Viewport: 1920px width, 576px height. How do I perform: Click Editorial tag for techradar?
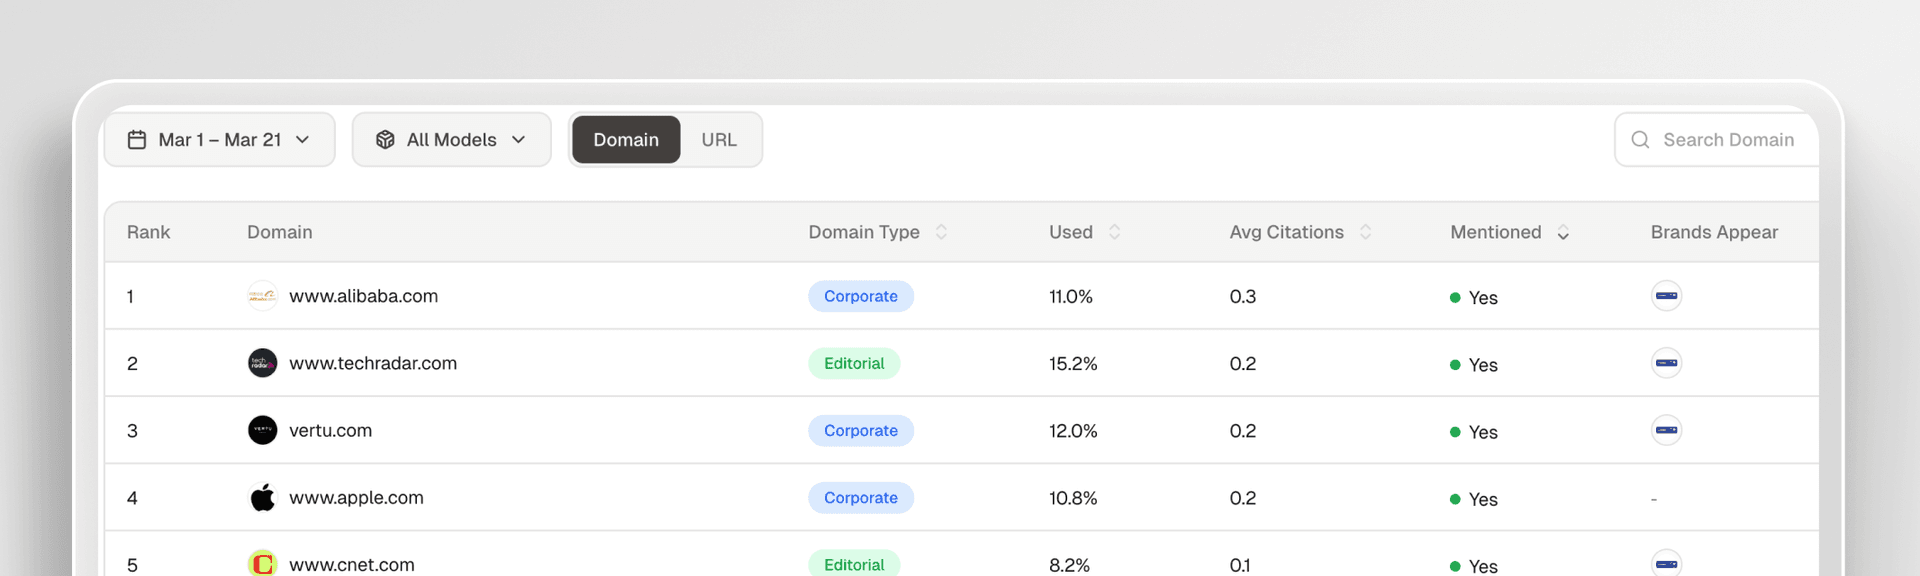coord(854,364)
